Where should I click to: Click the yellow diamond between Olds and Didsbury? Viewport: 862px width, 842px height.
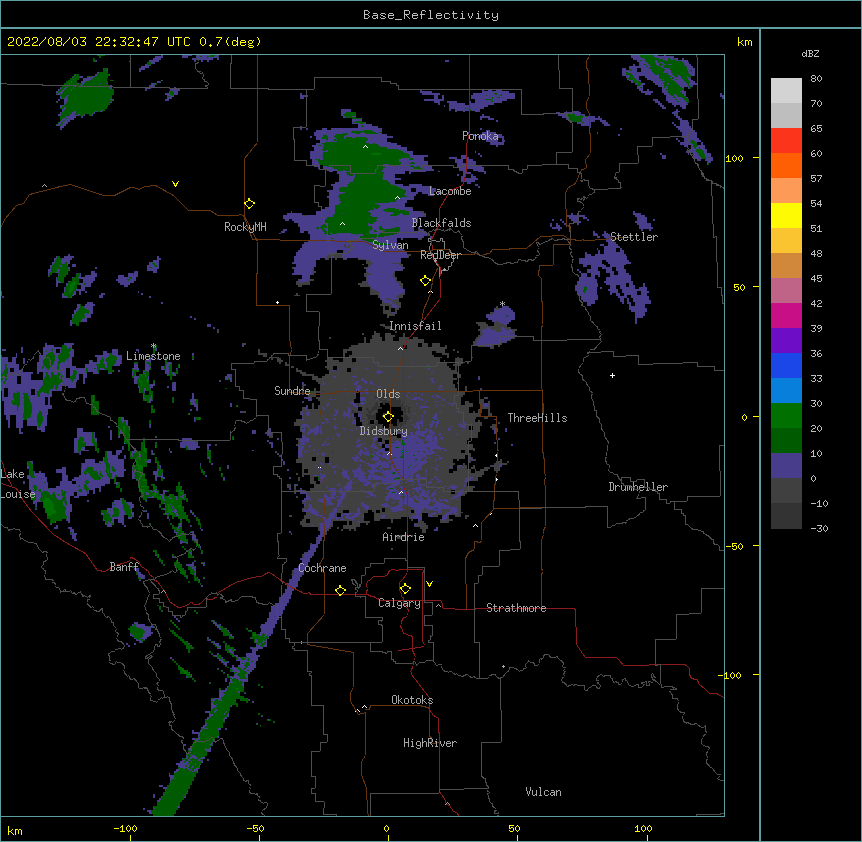click(x=388, y=417)
